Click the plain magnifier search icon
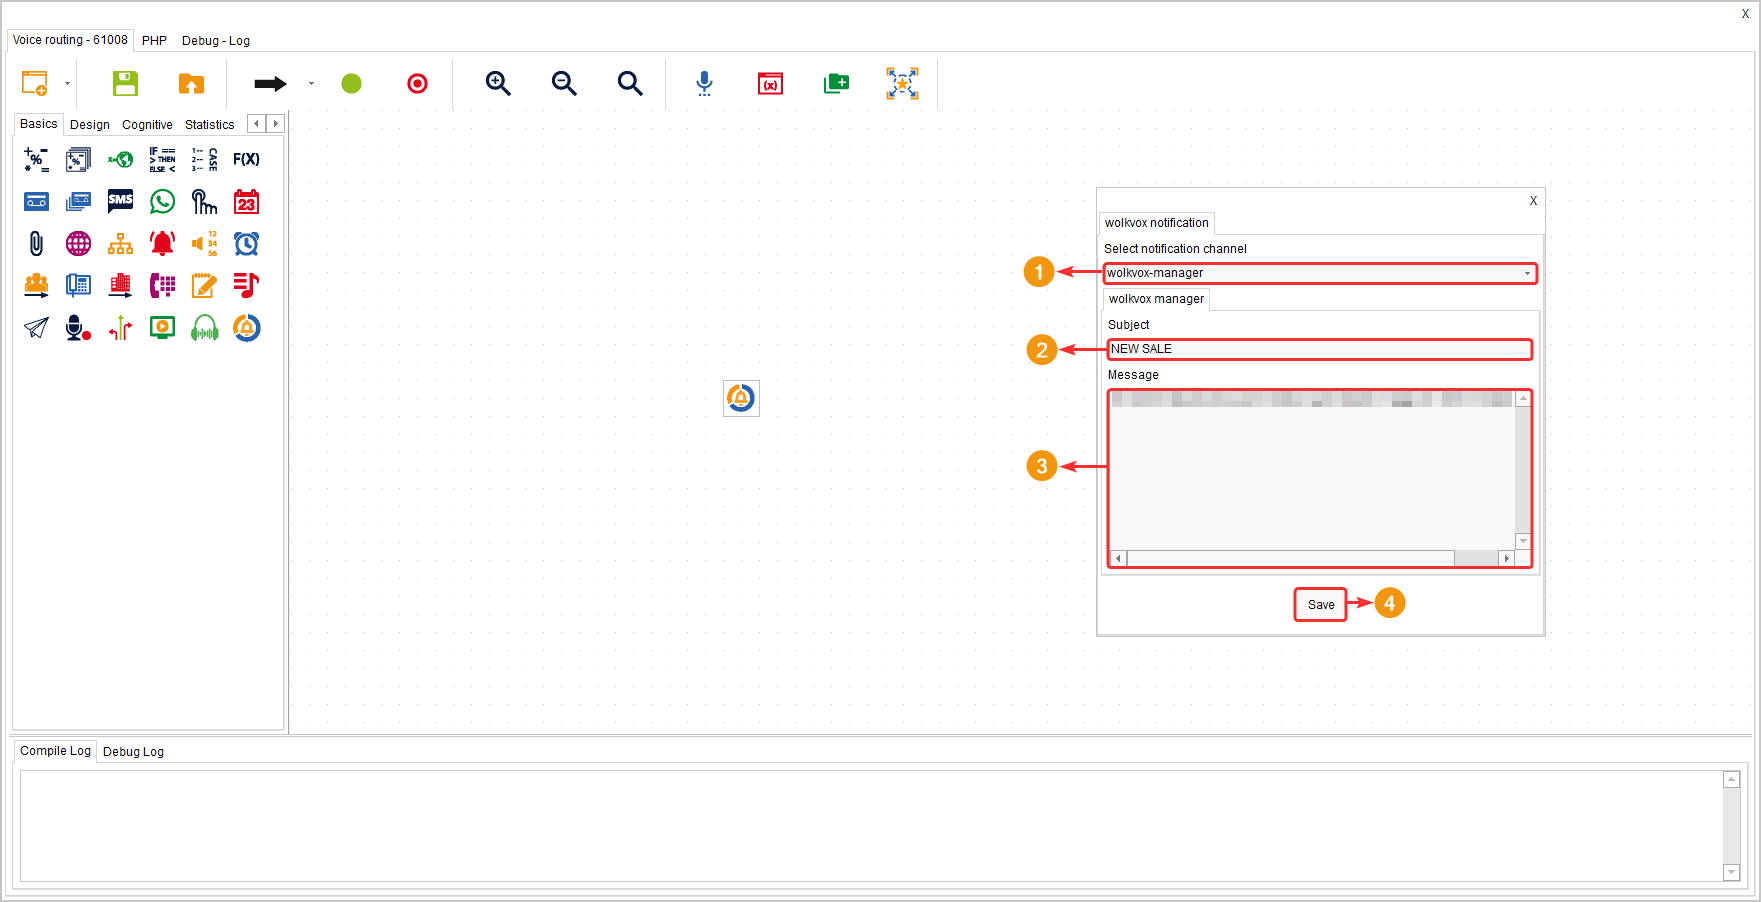 (x=630, y=83)
